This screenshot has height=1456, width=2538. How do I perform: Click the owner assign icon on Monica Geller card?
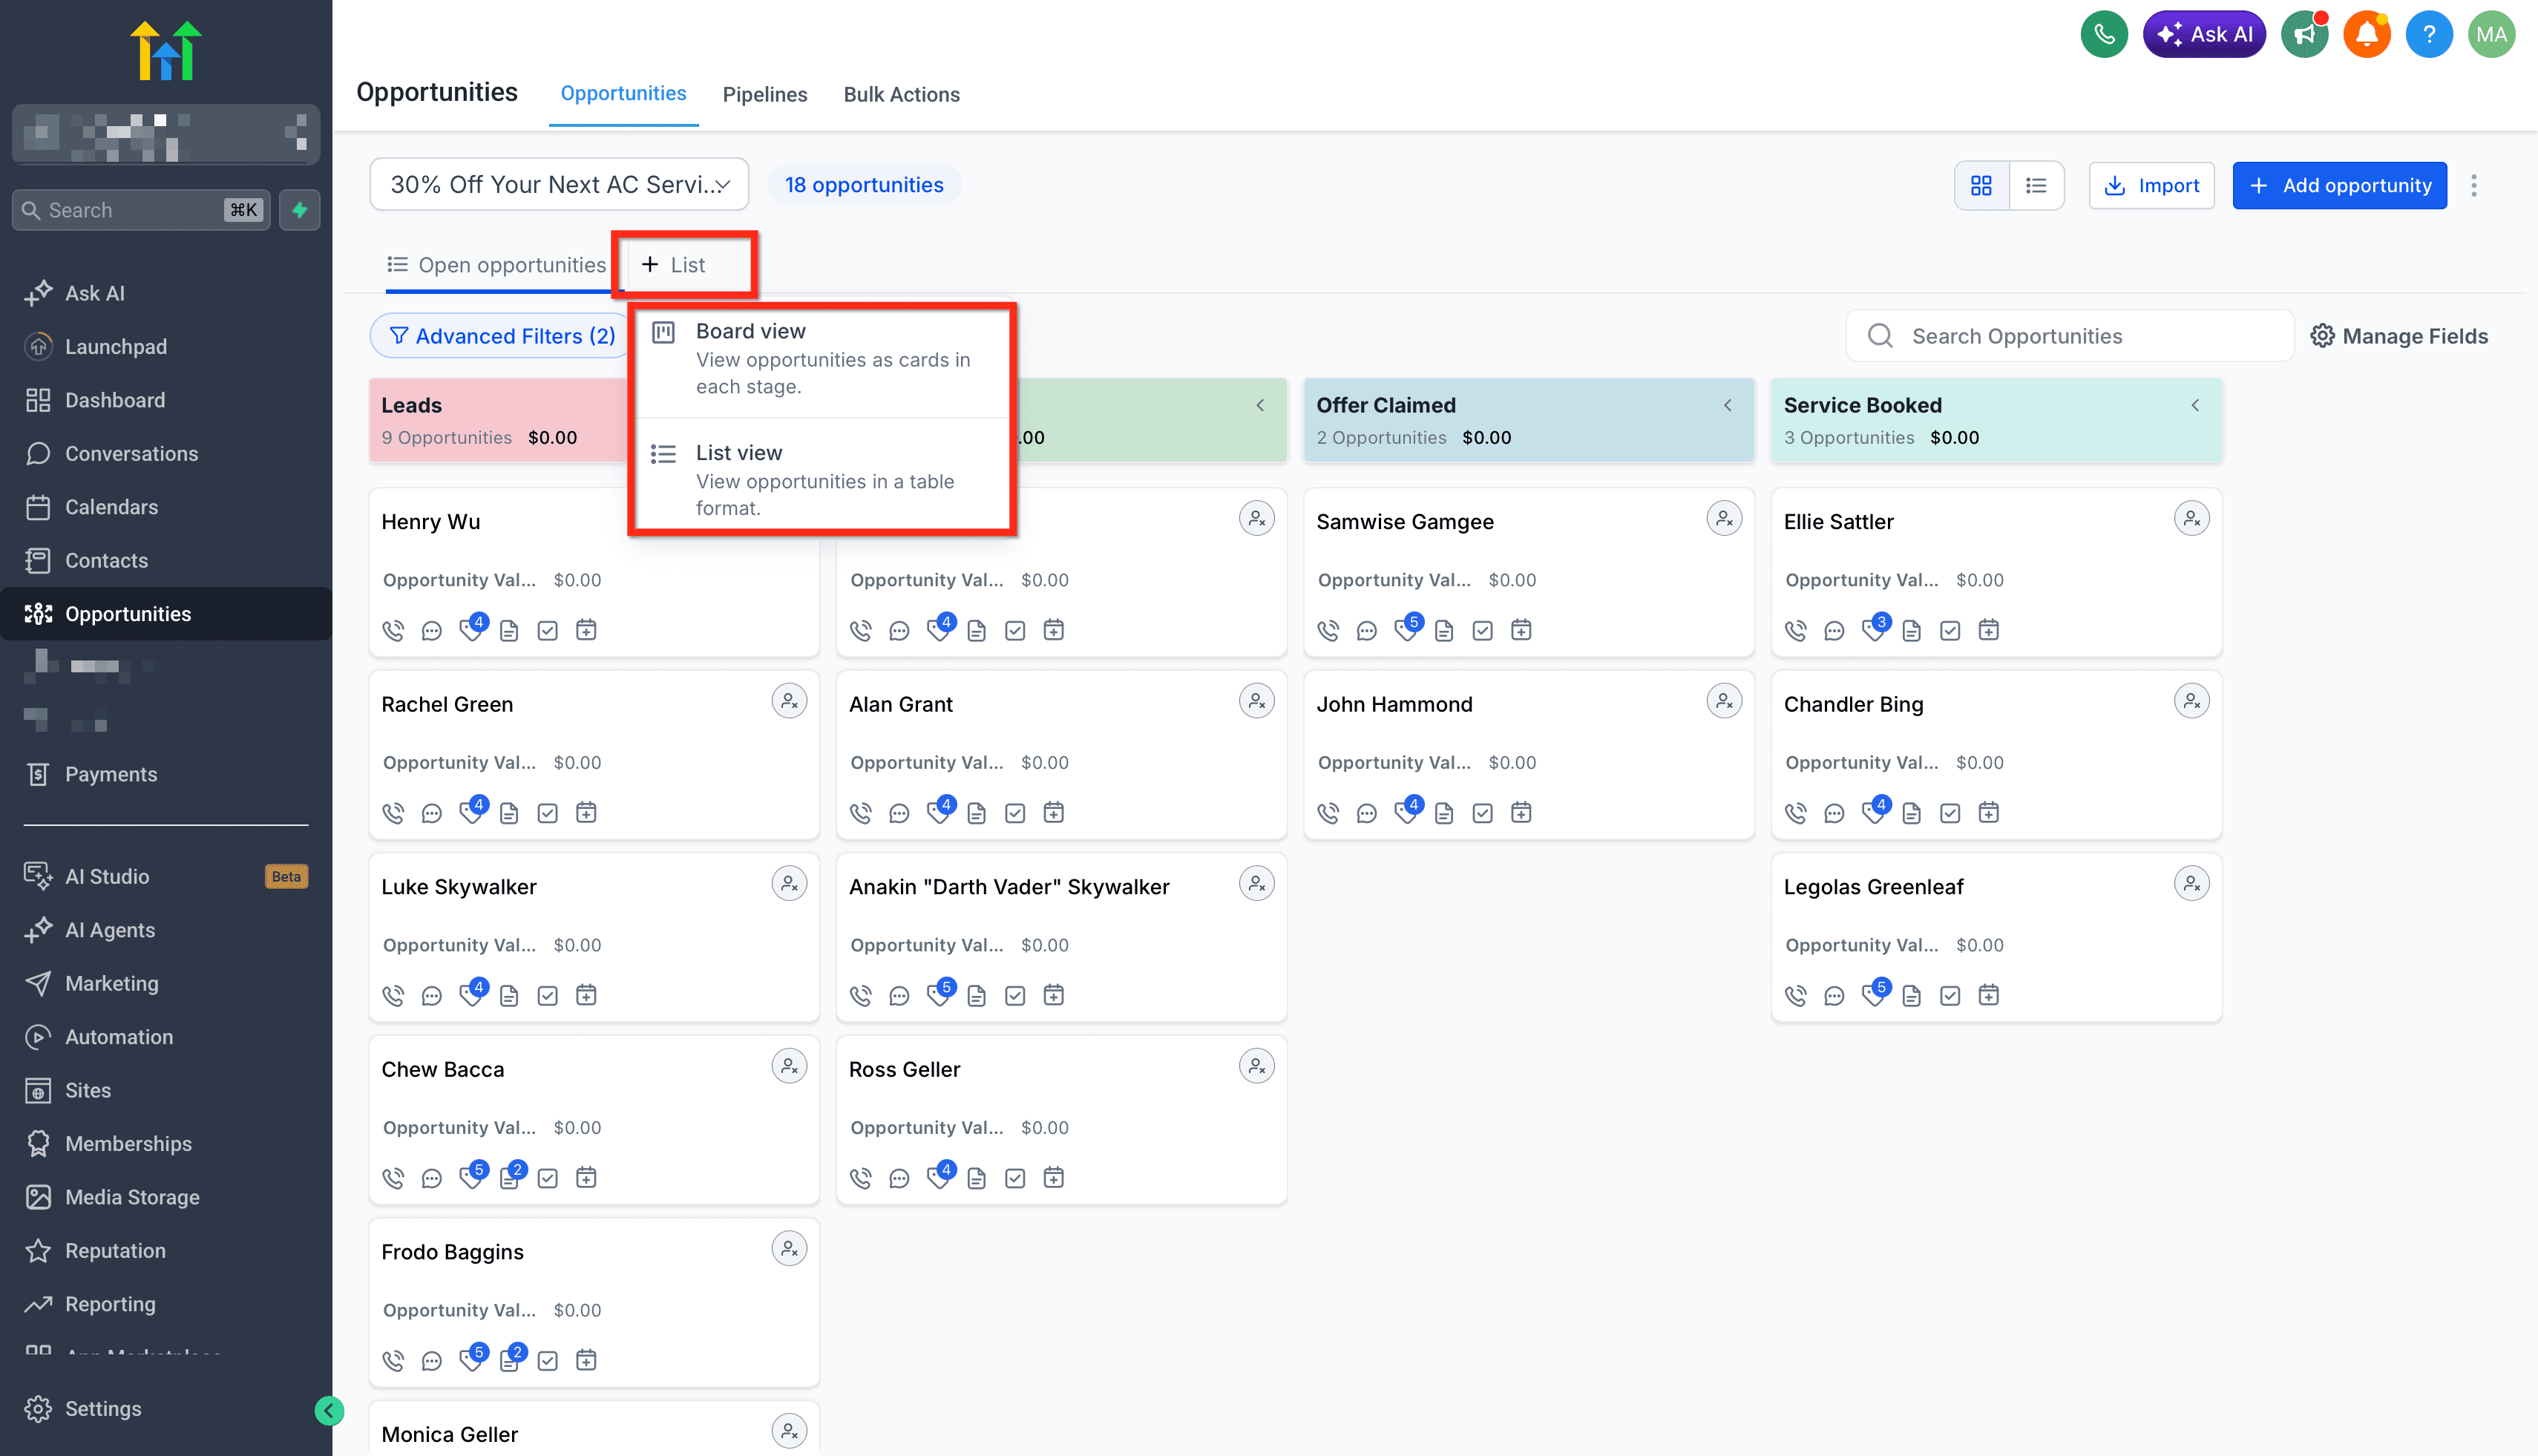[x=789, y=1431]
